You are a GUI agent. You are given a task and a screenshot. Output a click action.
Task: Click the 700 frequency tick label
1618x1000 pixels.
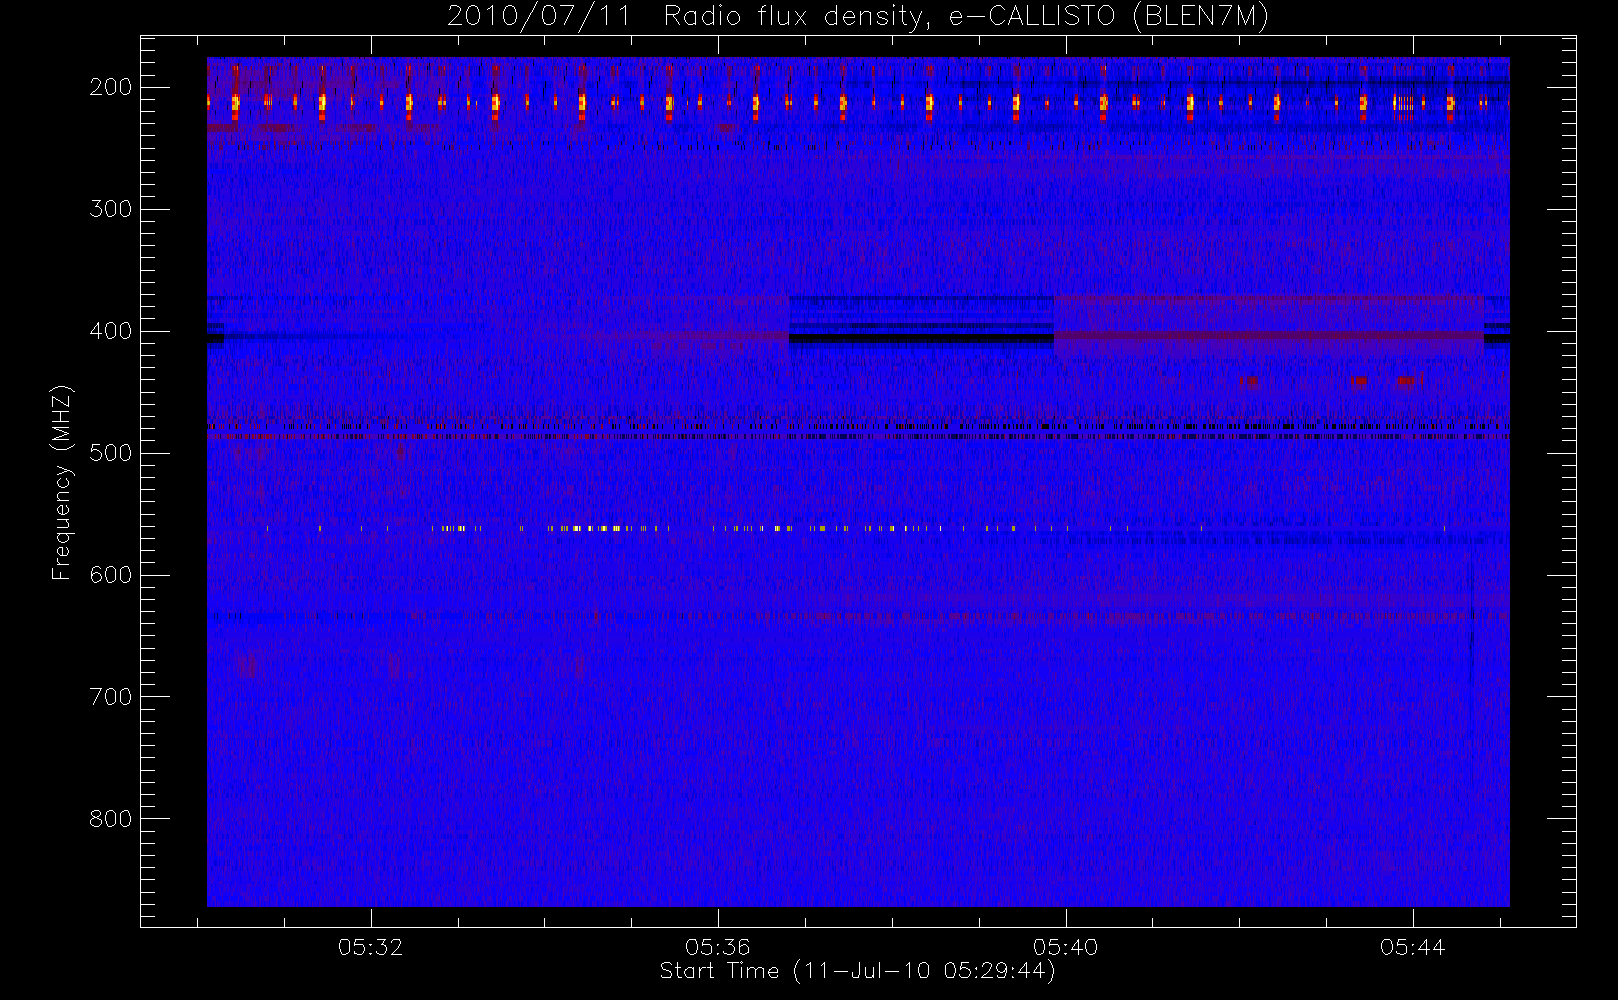click(111, 697)
